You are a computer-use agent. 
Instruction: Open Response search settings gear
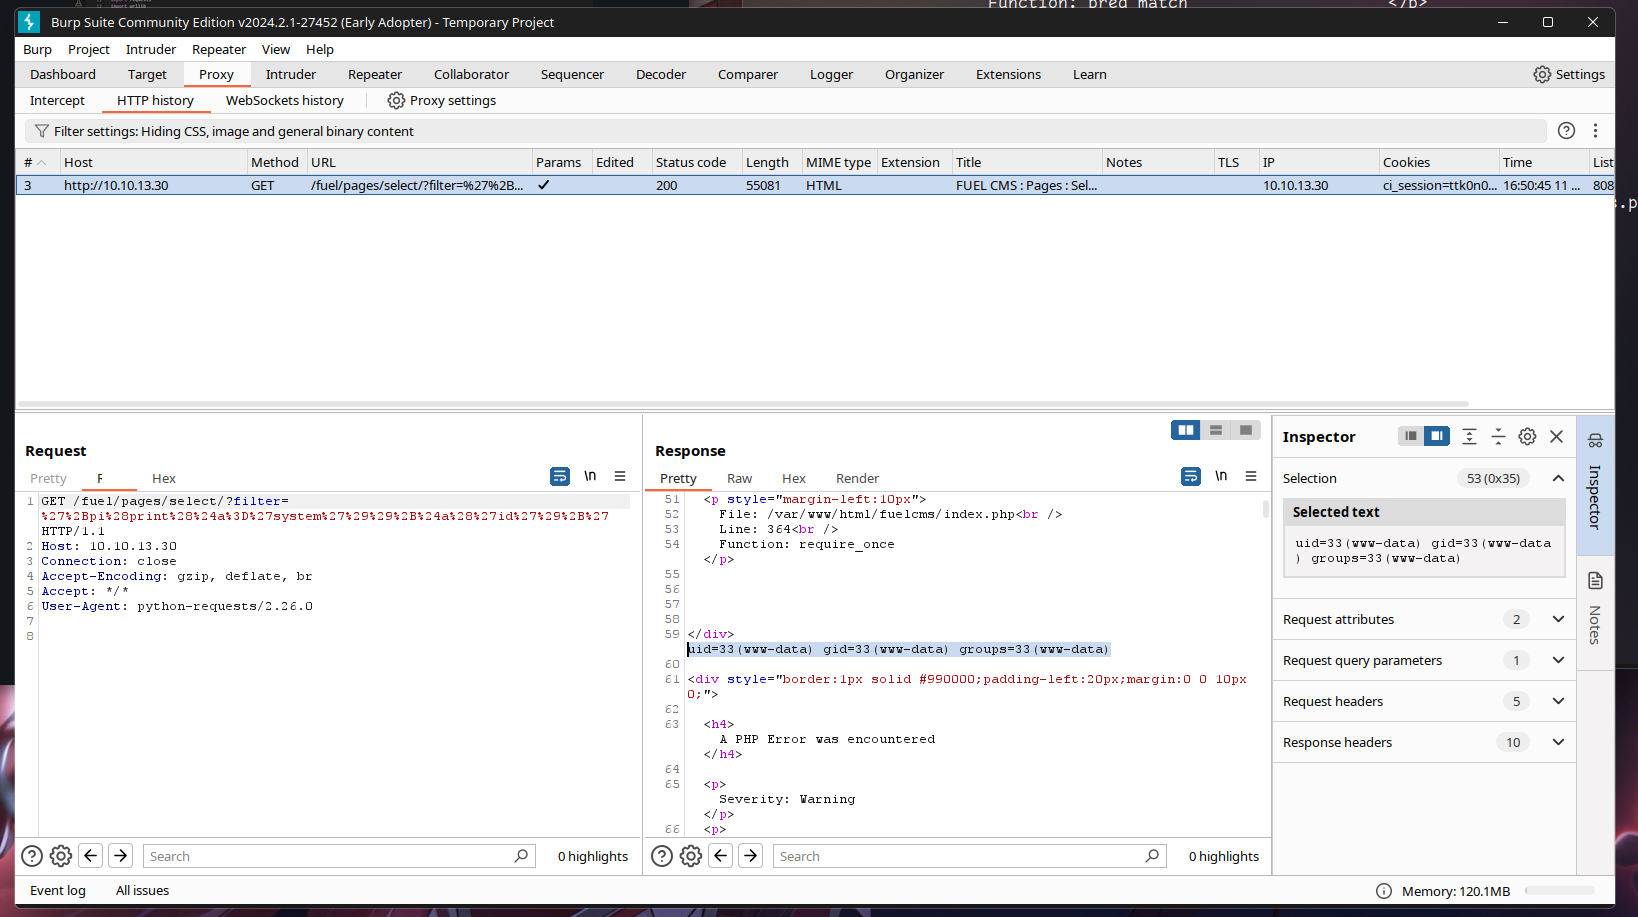click(691, 856)
